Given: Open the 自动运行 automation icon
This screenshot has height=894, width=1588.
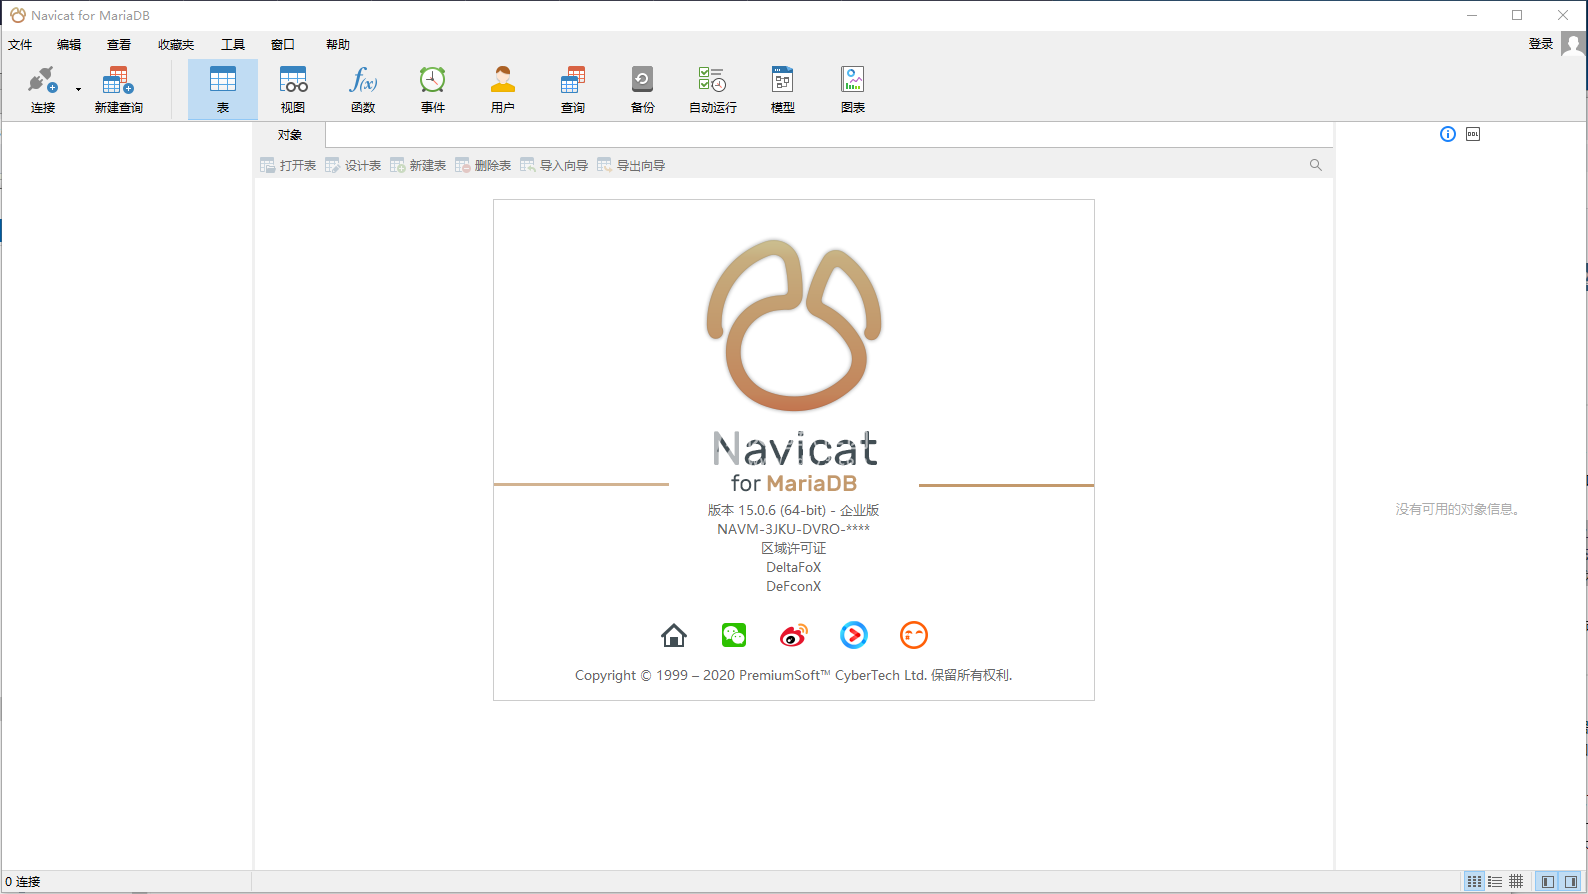Looking at the screenshot, I should pos(713,80).
